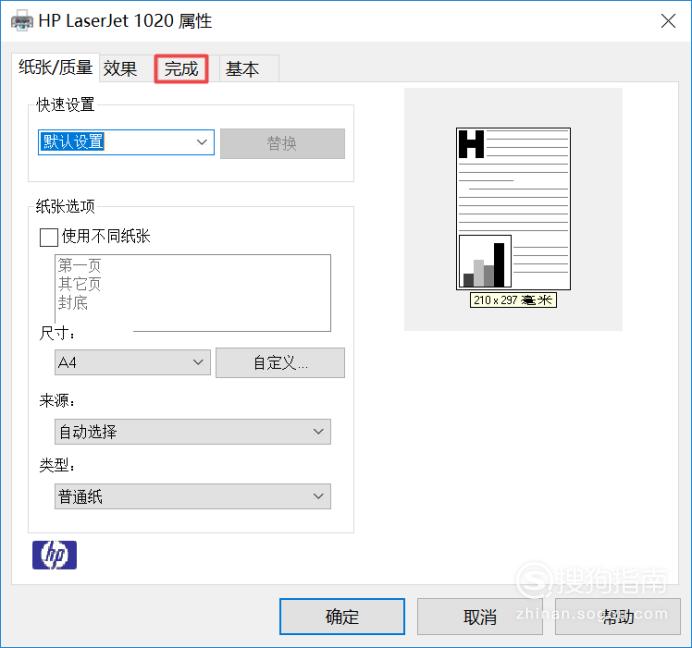The height and width of the screenshot is (648, 692).
Task: Close the HP LaserJet 1020 properties dialog
Action: click(668, 21)
